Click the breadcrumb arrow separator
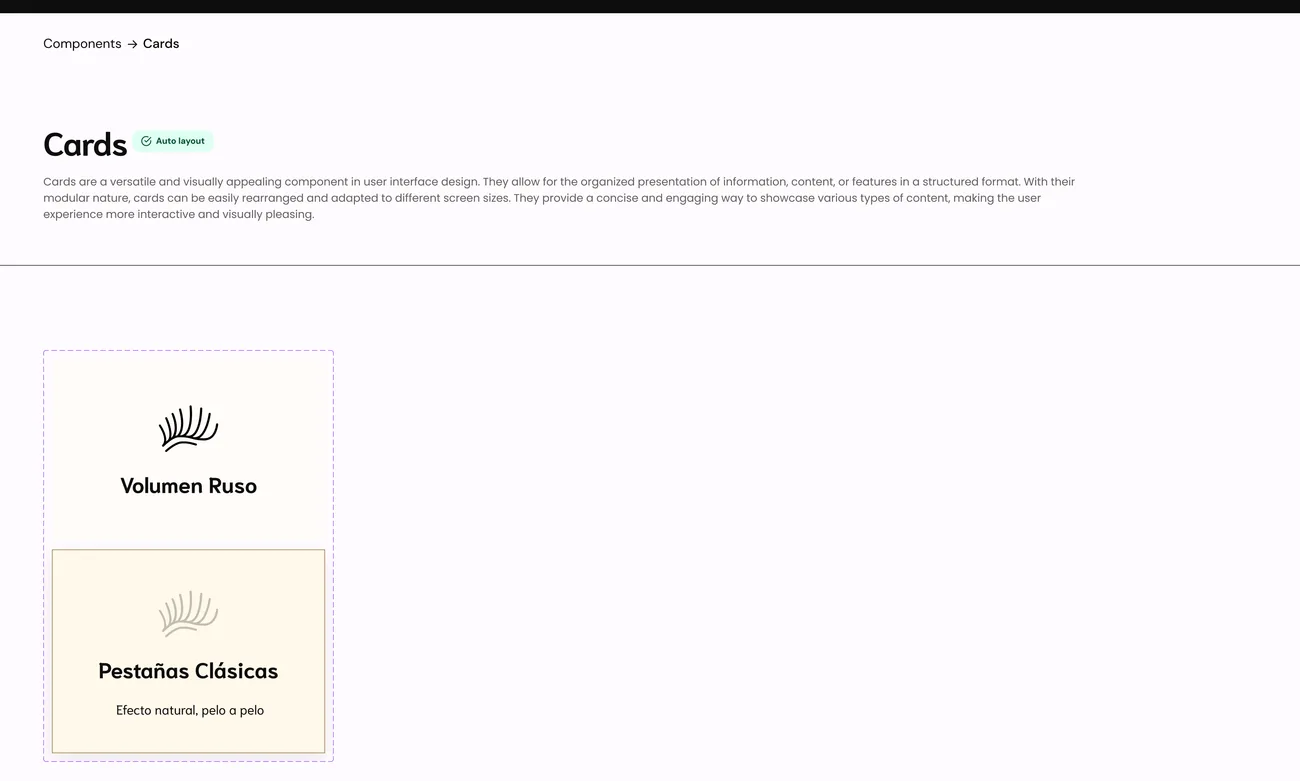1300x781 pixels. [132, 44]
